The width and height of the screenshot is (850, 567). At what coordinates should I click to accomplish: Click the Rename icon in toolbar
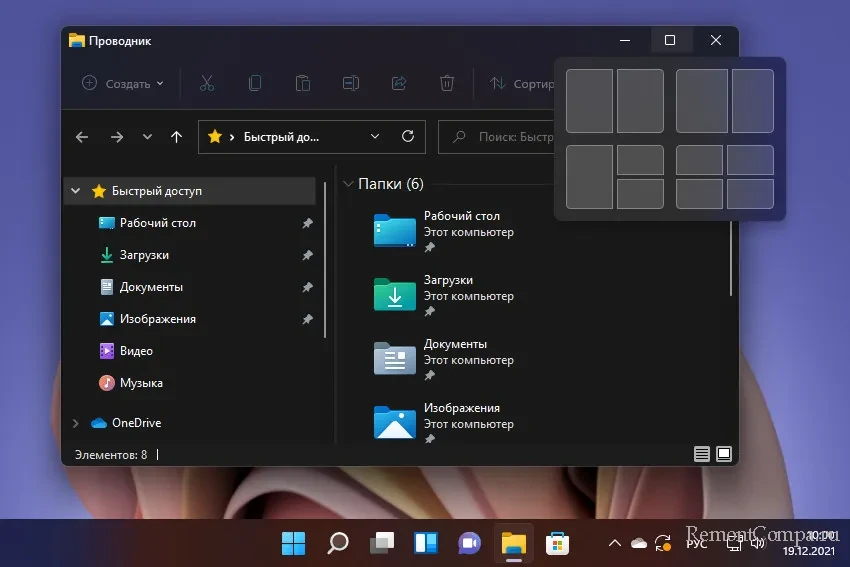coord(351,84)
